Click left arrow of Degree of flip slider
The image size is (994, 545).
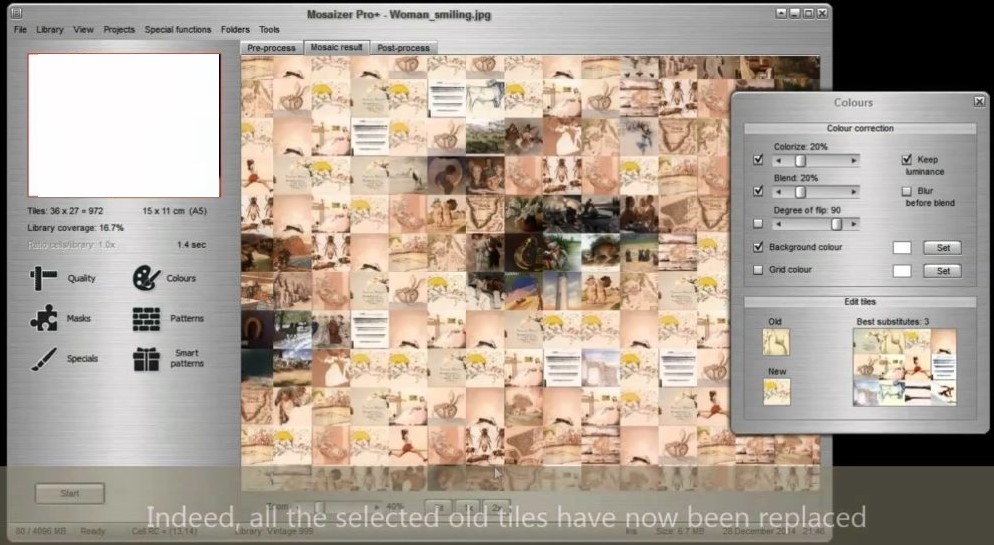[778, 224]
